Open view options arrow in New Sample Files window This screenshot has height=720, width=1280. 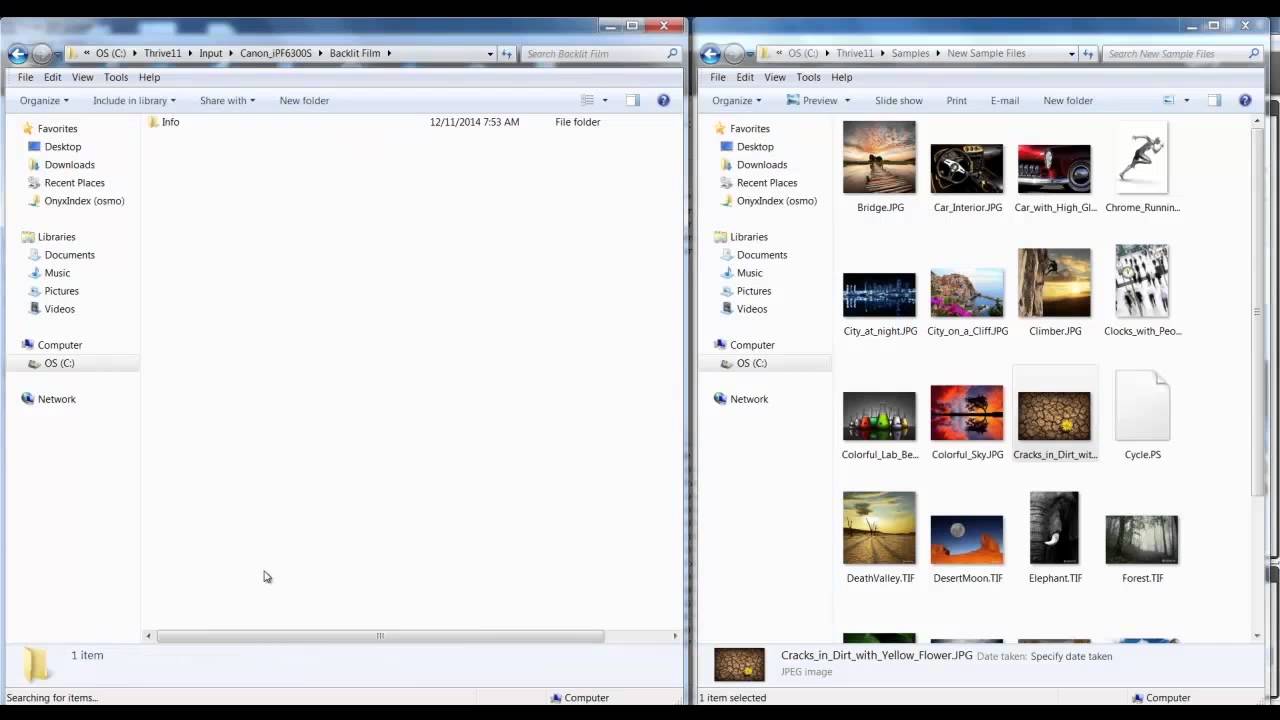click(1187, 100)
